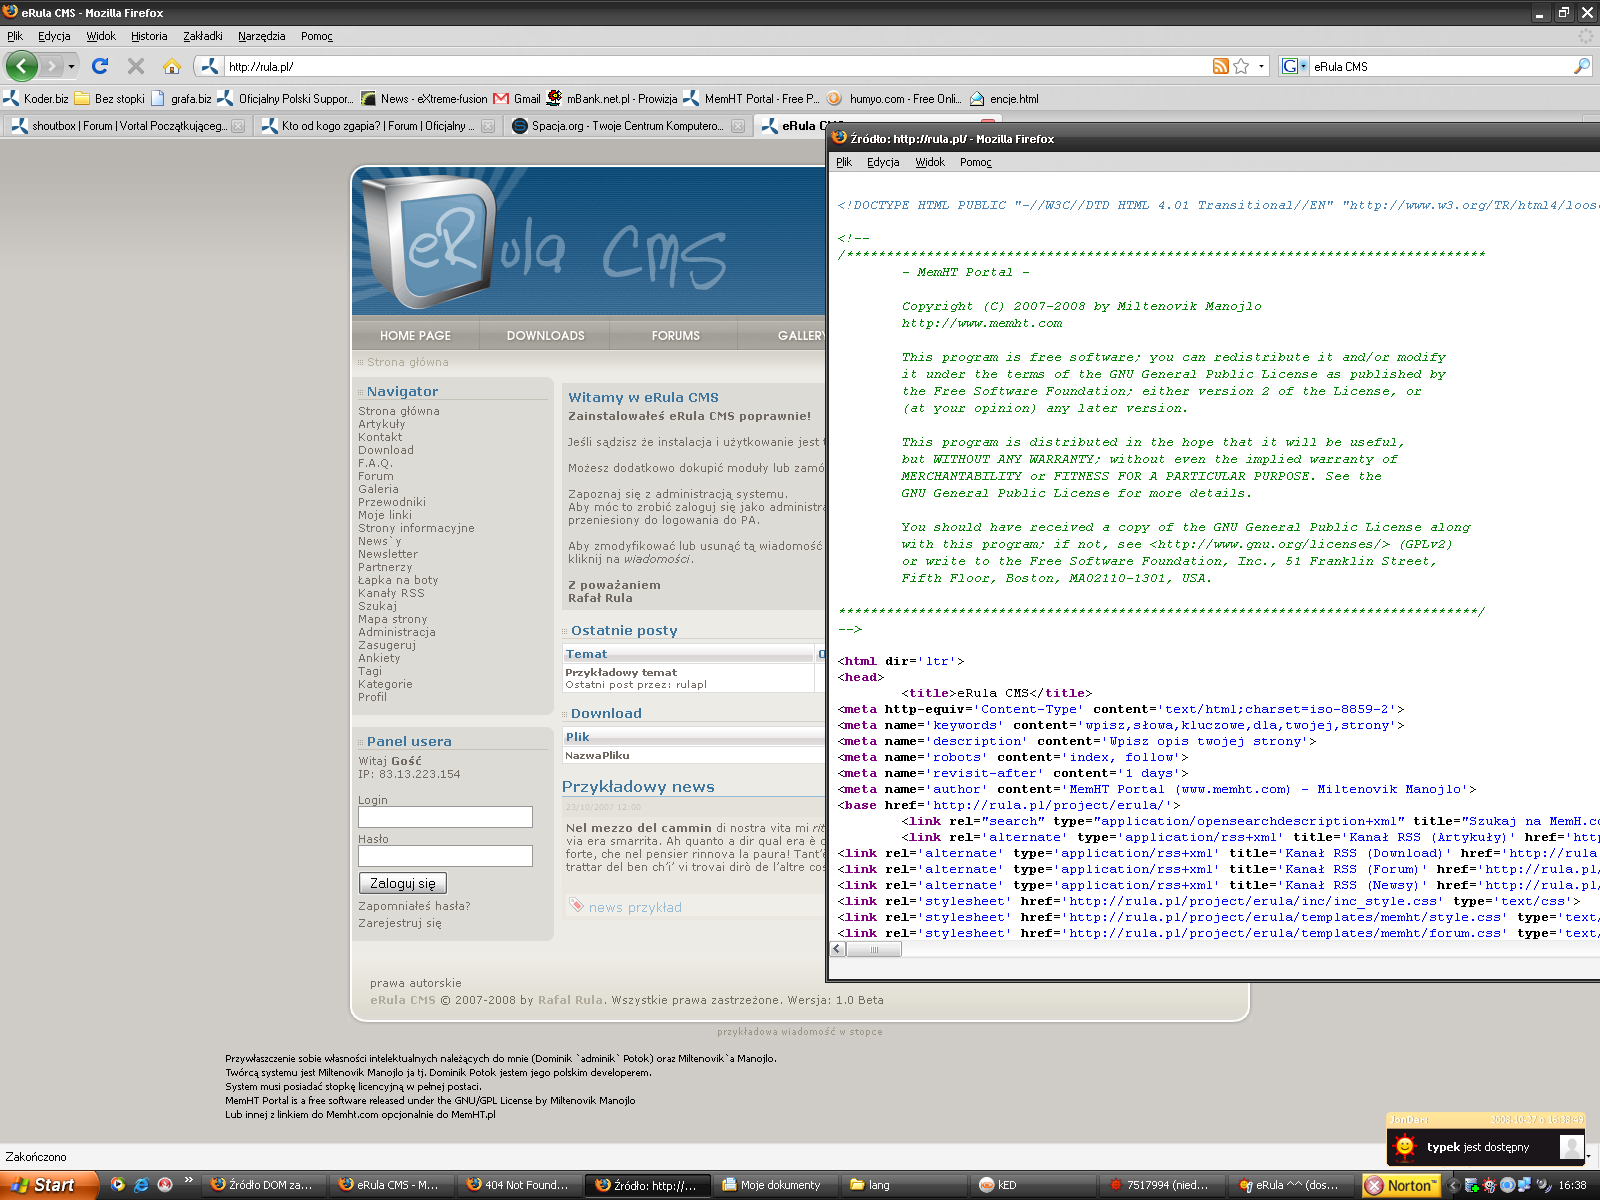This screenshot has height=1200, width=1600.
Task: Open the Zakładki menu
Action: click(203, 36)
